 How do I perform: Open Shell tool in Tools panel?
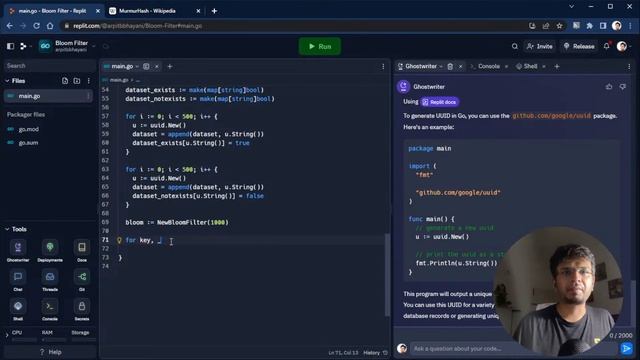coord(18,309)
